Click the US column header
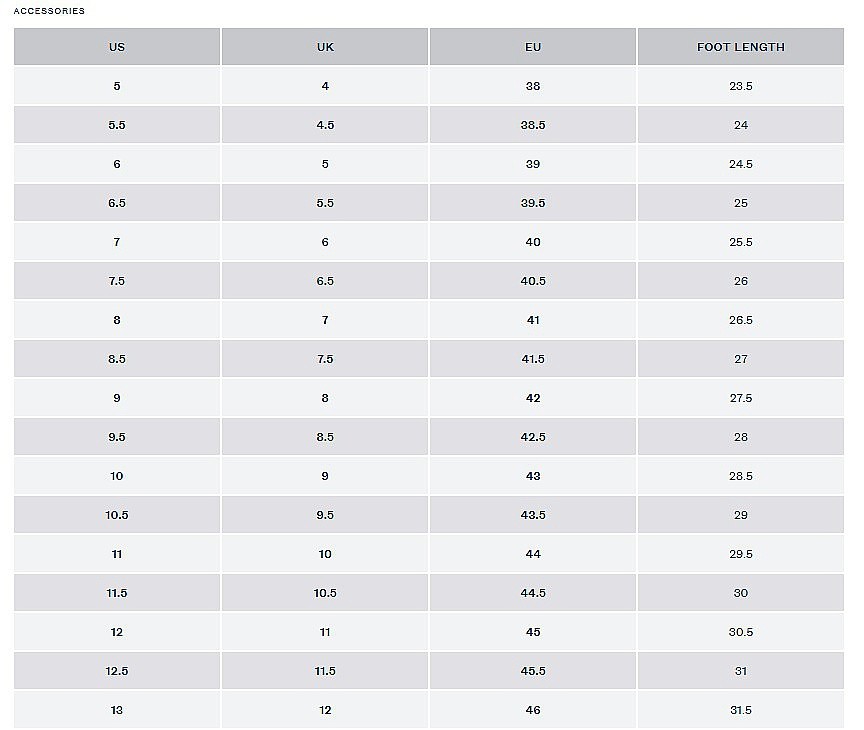Image resolution: width=864 pixels, height=730 pixels. point(117,47)
